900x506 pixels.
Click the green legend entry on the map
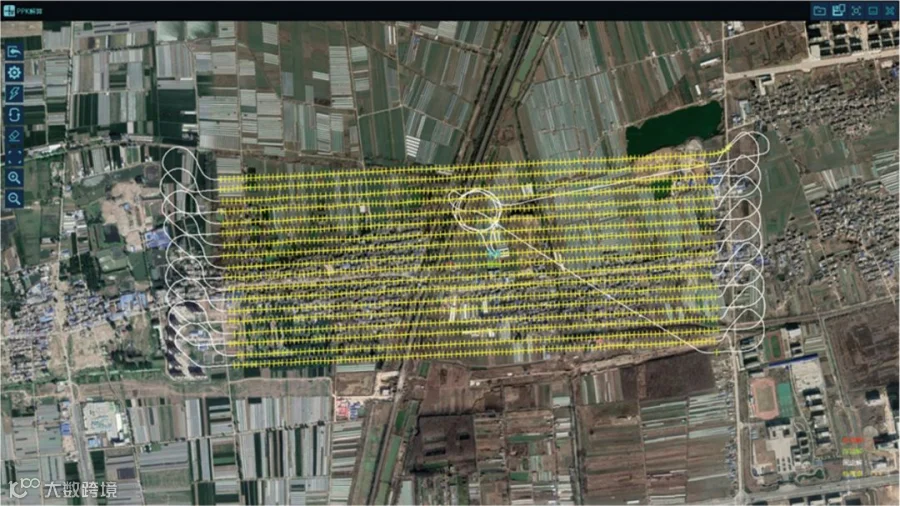click(852, 451)
